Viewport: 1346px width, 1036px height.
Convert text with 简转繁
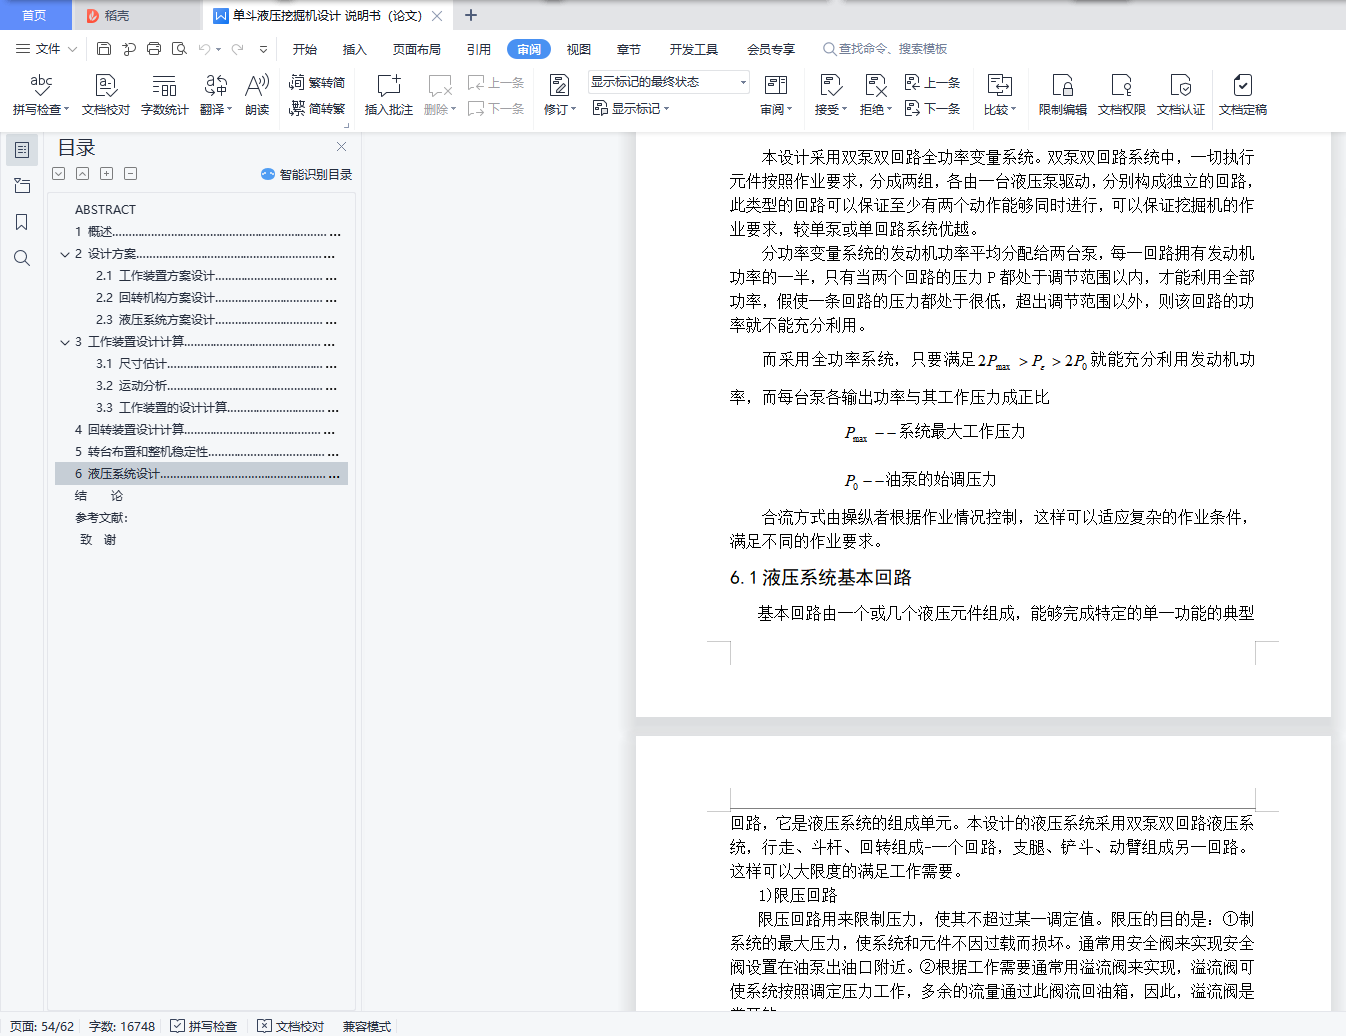tap(317, 108)
